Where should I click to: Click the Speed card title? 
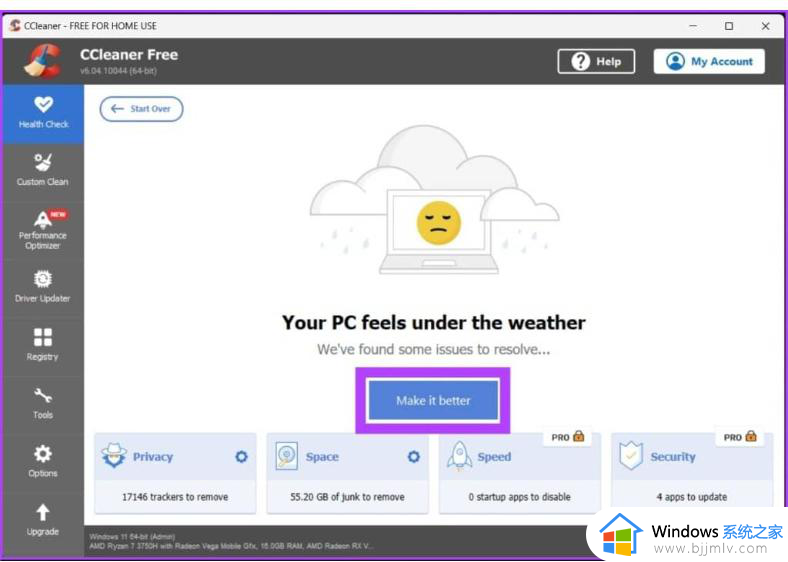click(x=494, y=456)
